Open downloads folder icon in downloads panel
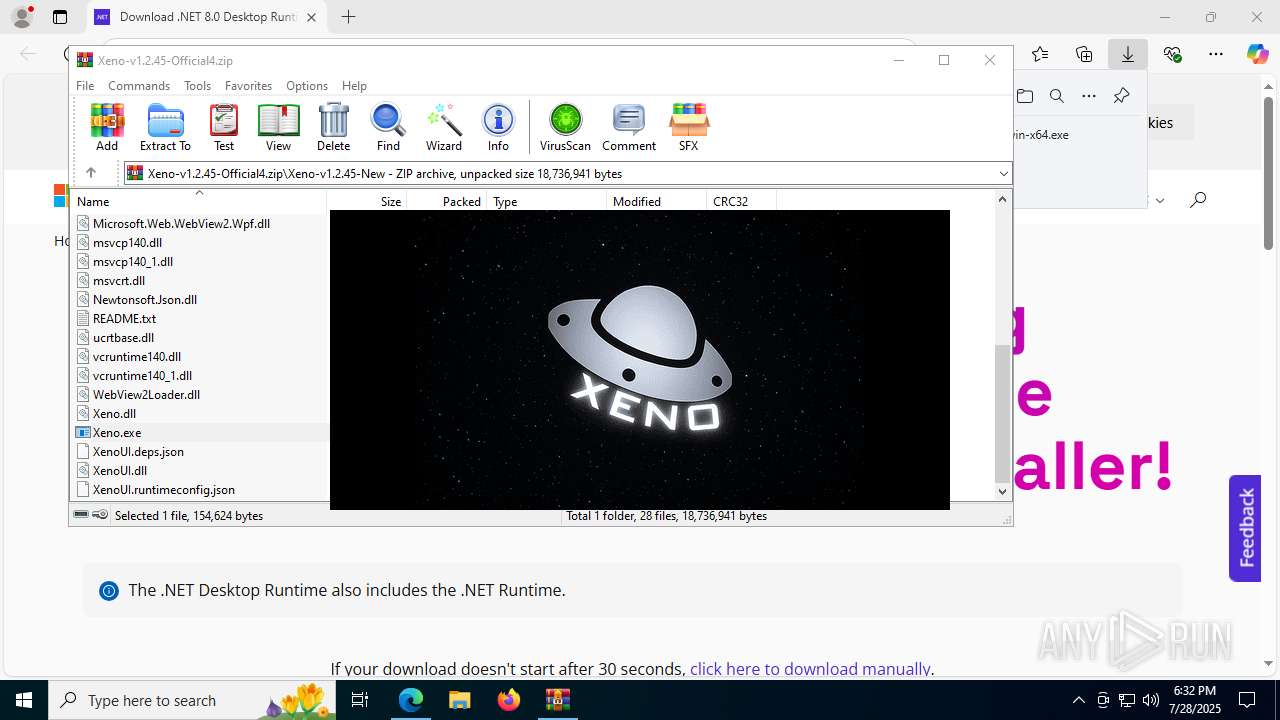The image size is (1280, 720). 1025,96
